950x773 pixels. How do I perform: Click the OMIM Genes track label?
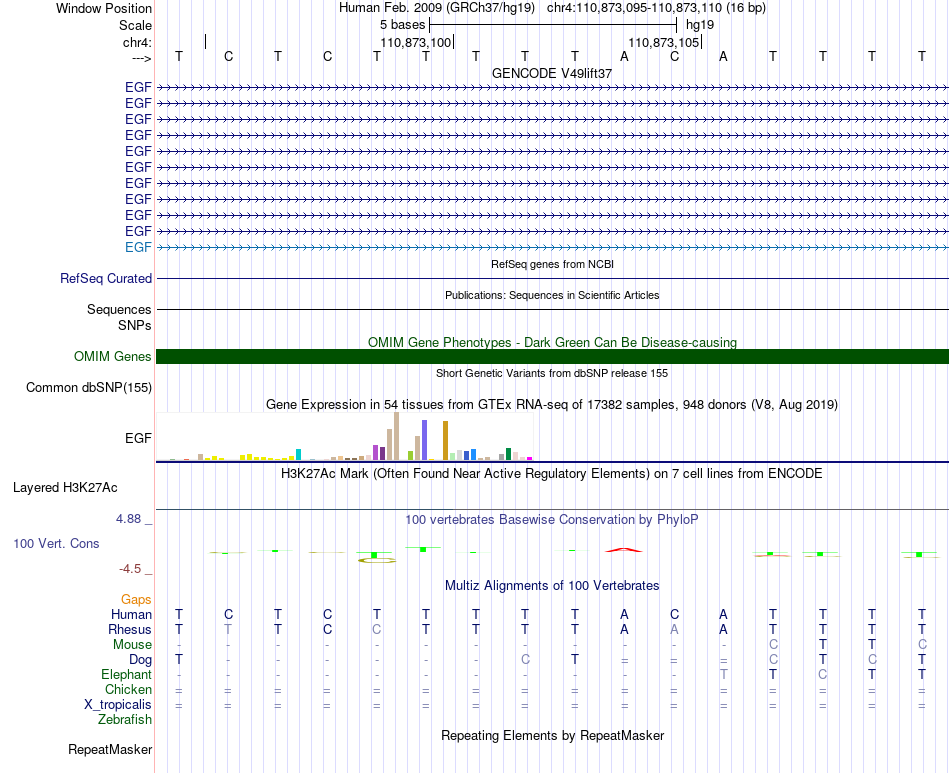pyautogui.click(x=113, y=356)
